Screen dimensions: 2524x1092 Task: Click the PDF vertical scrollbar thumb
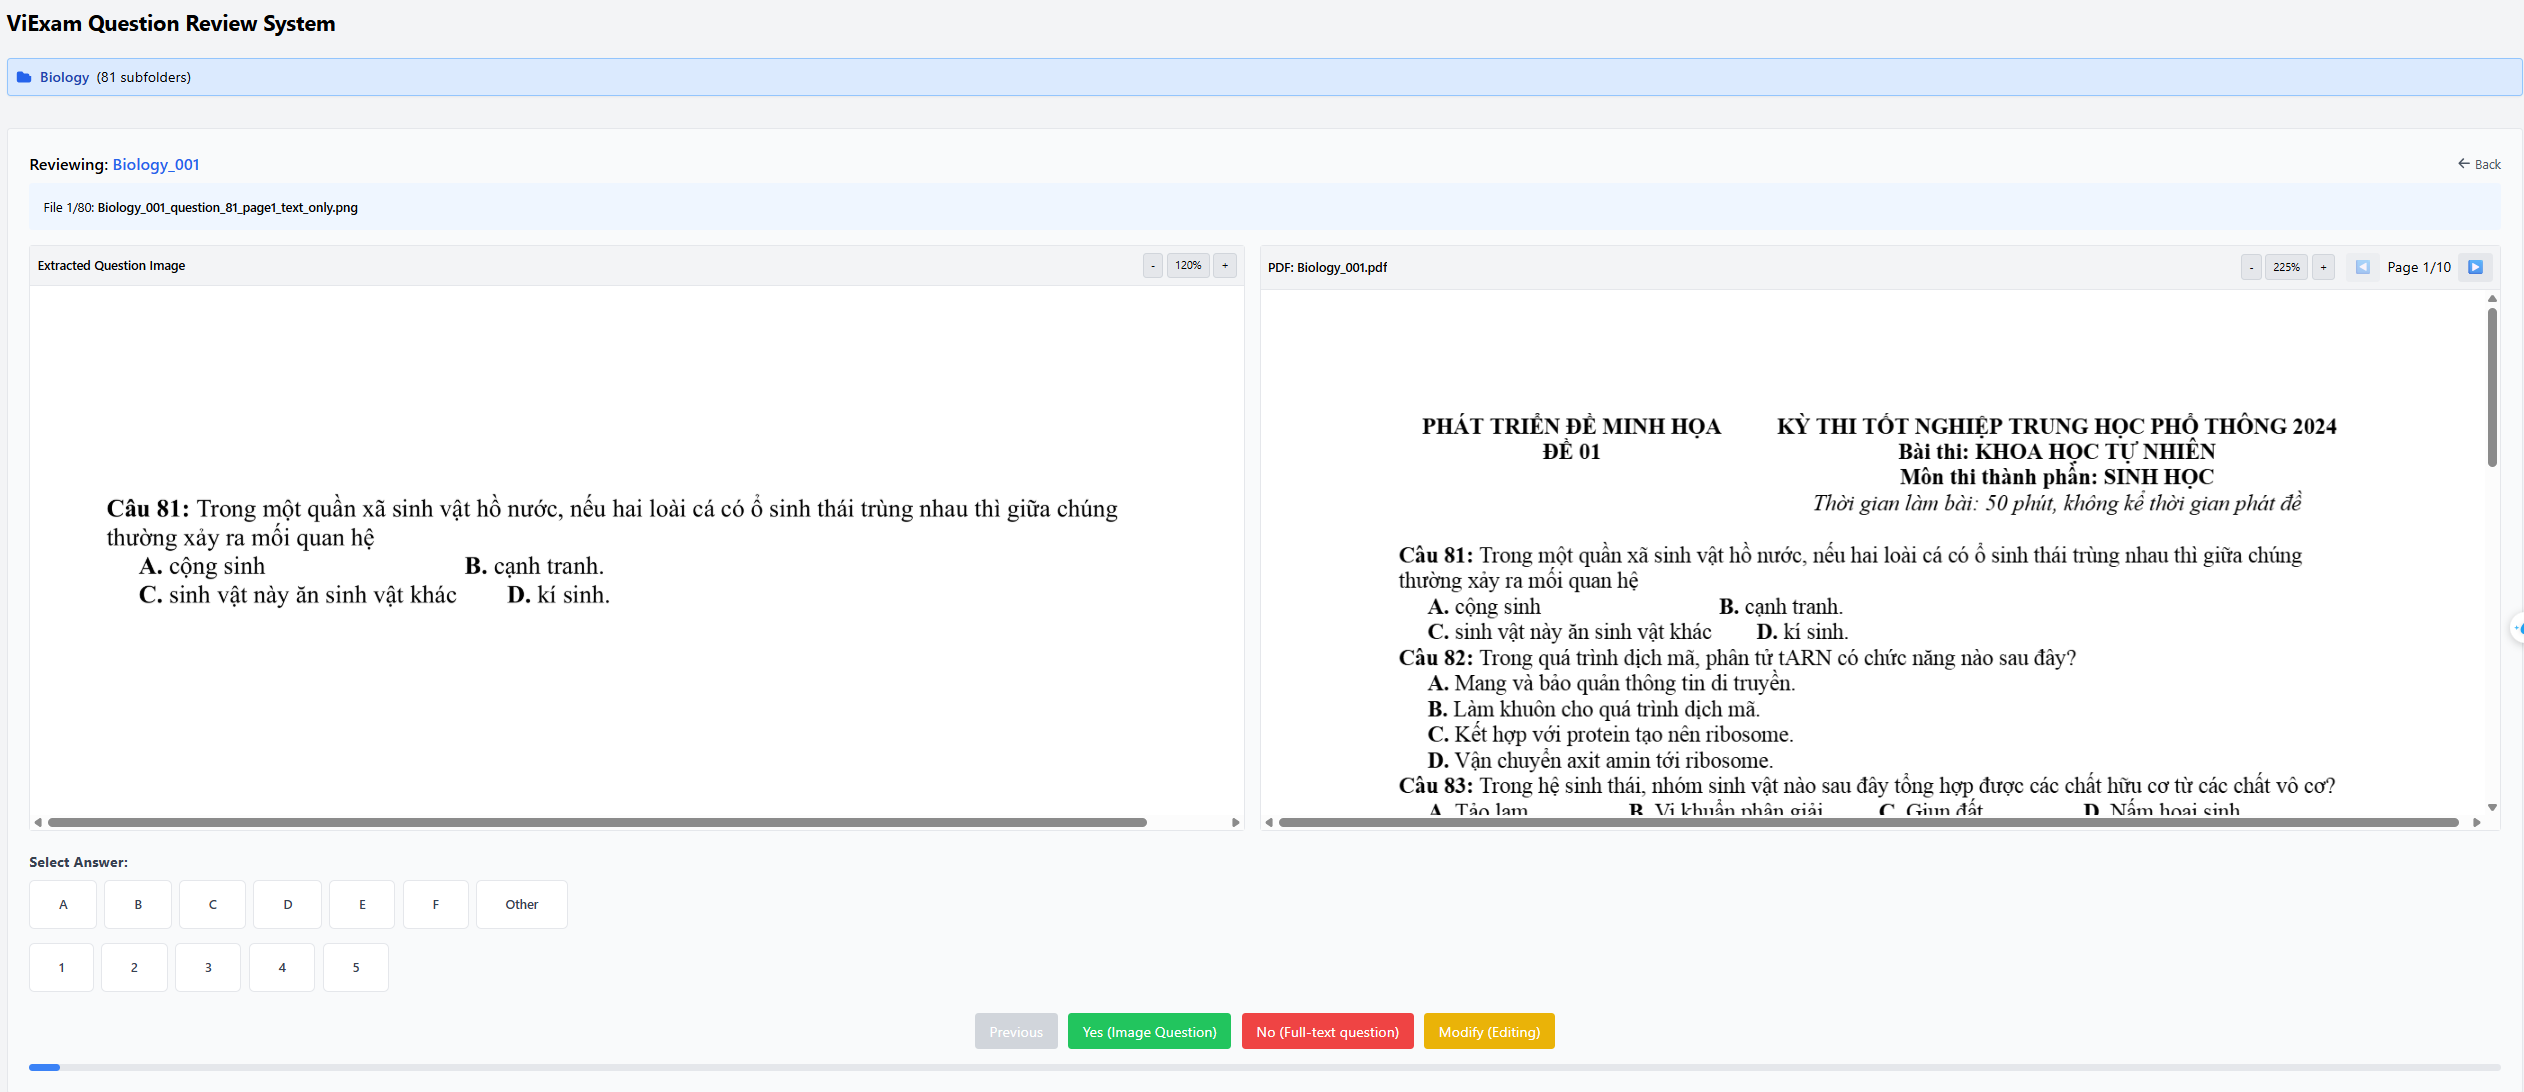(2492, 386)
